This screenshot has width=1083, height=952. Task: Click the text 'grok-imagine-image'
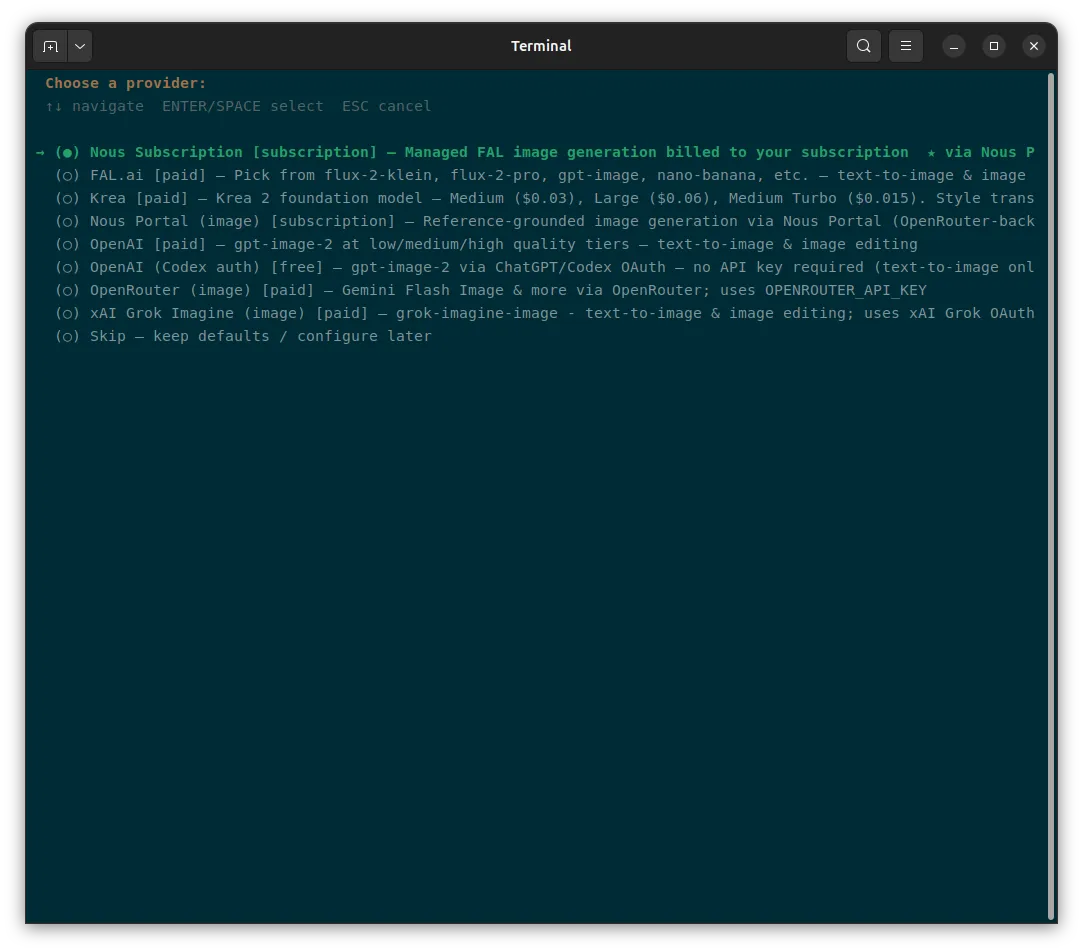pyautogui.click(x=477, y=314)
